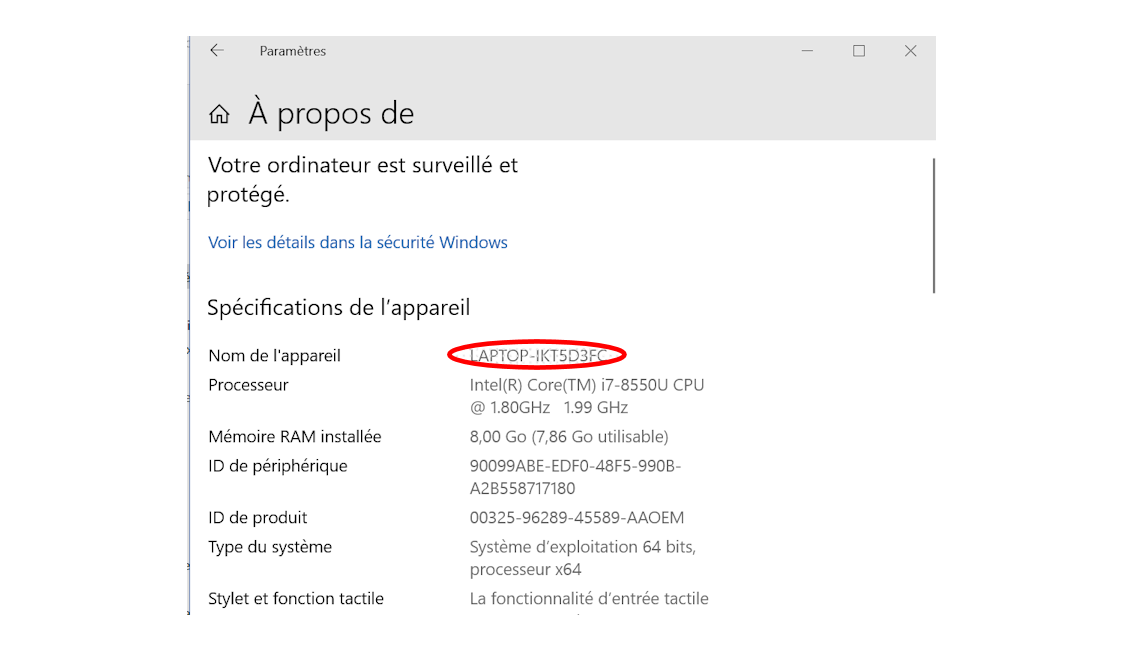
Task: Click the À propos de page title
Action: click(x=331, y=114)
